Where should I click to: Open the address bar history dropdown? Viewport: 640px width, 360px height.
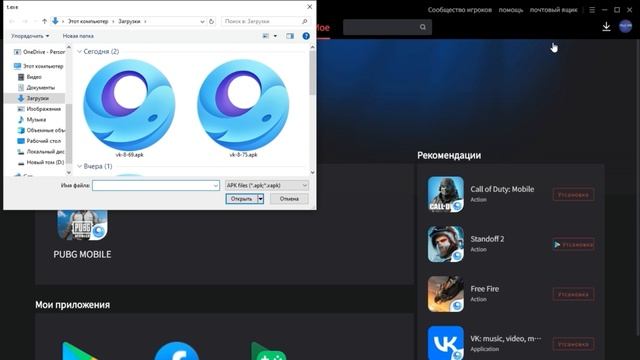coord(202,21)
